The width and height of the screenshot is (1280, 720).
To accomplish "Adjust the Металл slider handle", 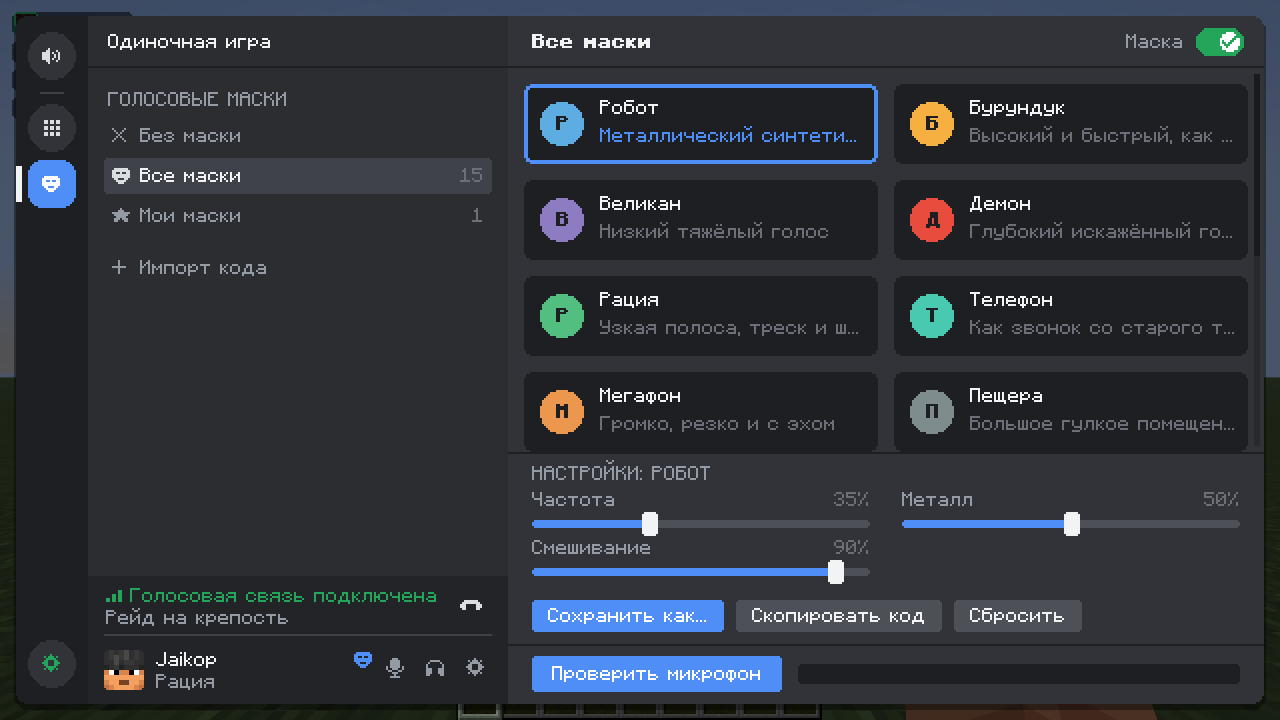I will coord(1072,524).
